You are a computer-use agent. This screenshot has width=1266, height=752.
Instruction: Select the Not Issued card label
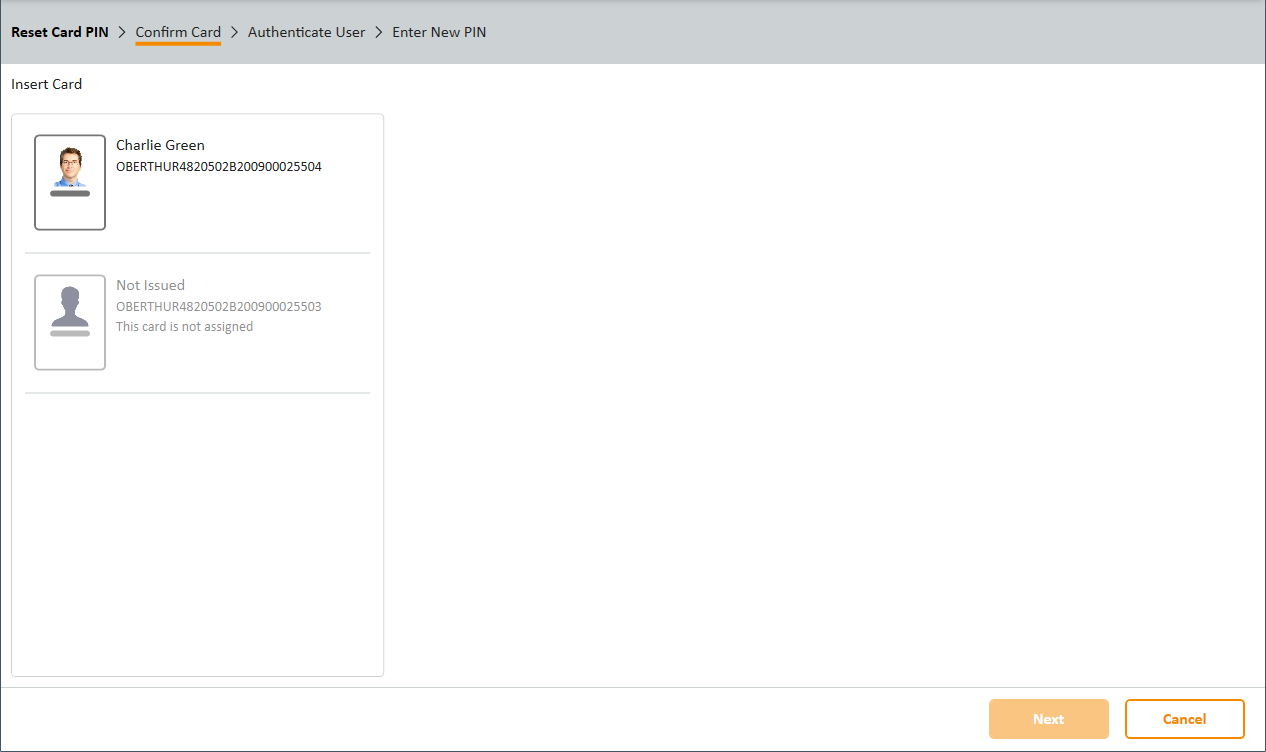point(150,285)
